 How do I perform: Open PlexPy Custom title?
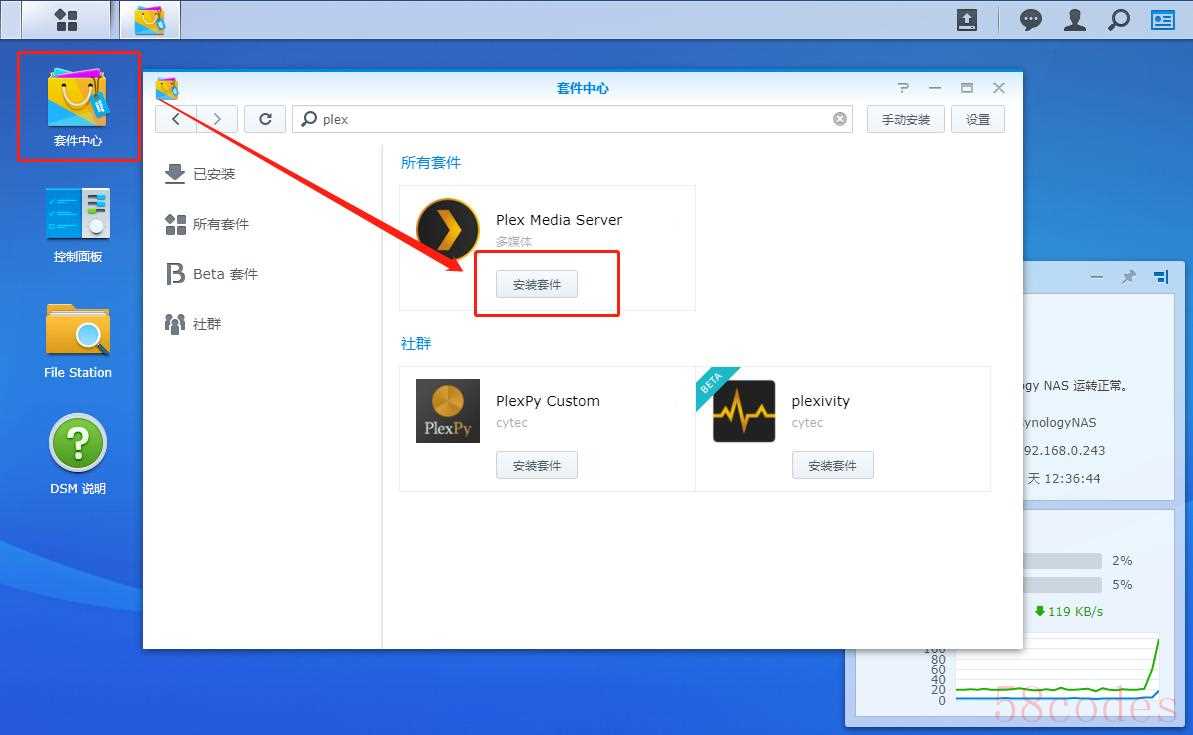click(548, 401)
